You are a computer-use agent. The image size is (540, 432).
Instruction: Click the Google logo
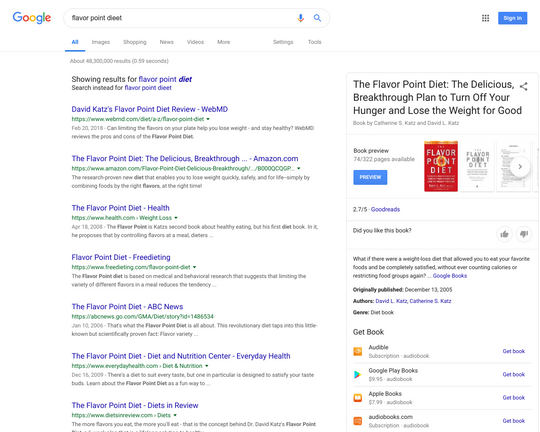coord(32,18)
